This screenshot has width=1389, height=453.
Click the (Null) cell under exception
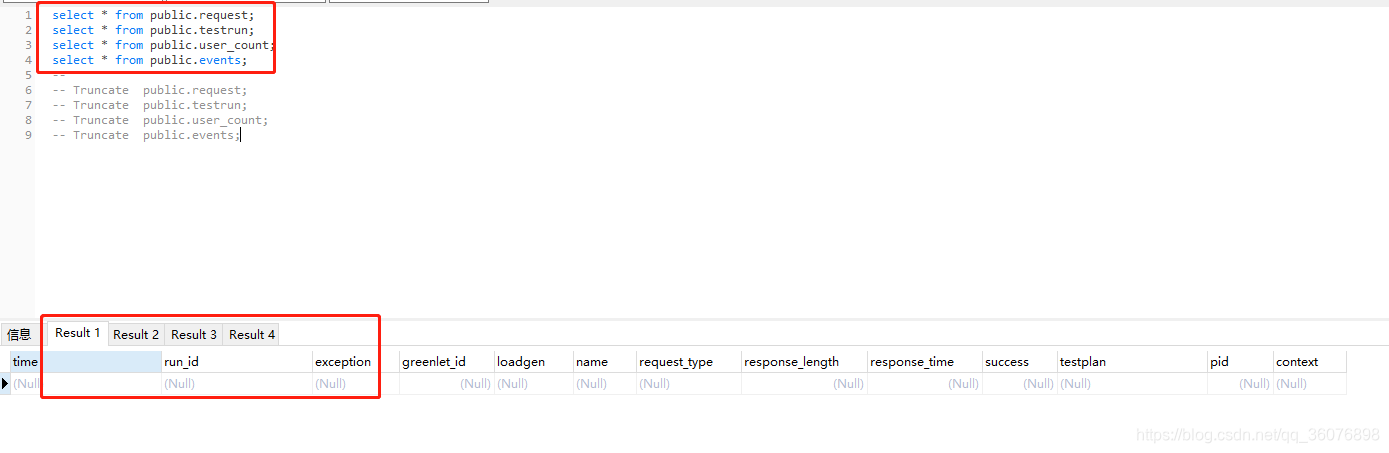[356, 384]
